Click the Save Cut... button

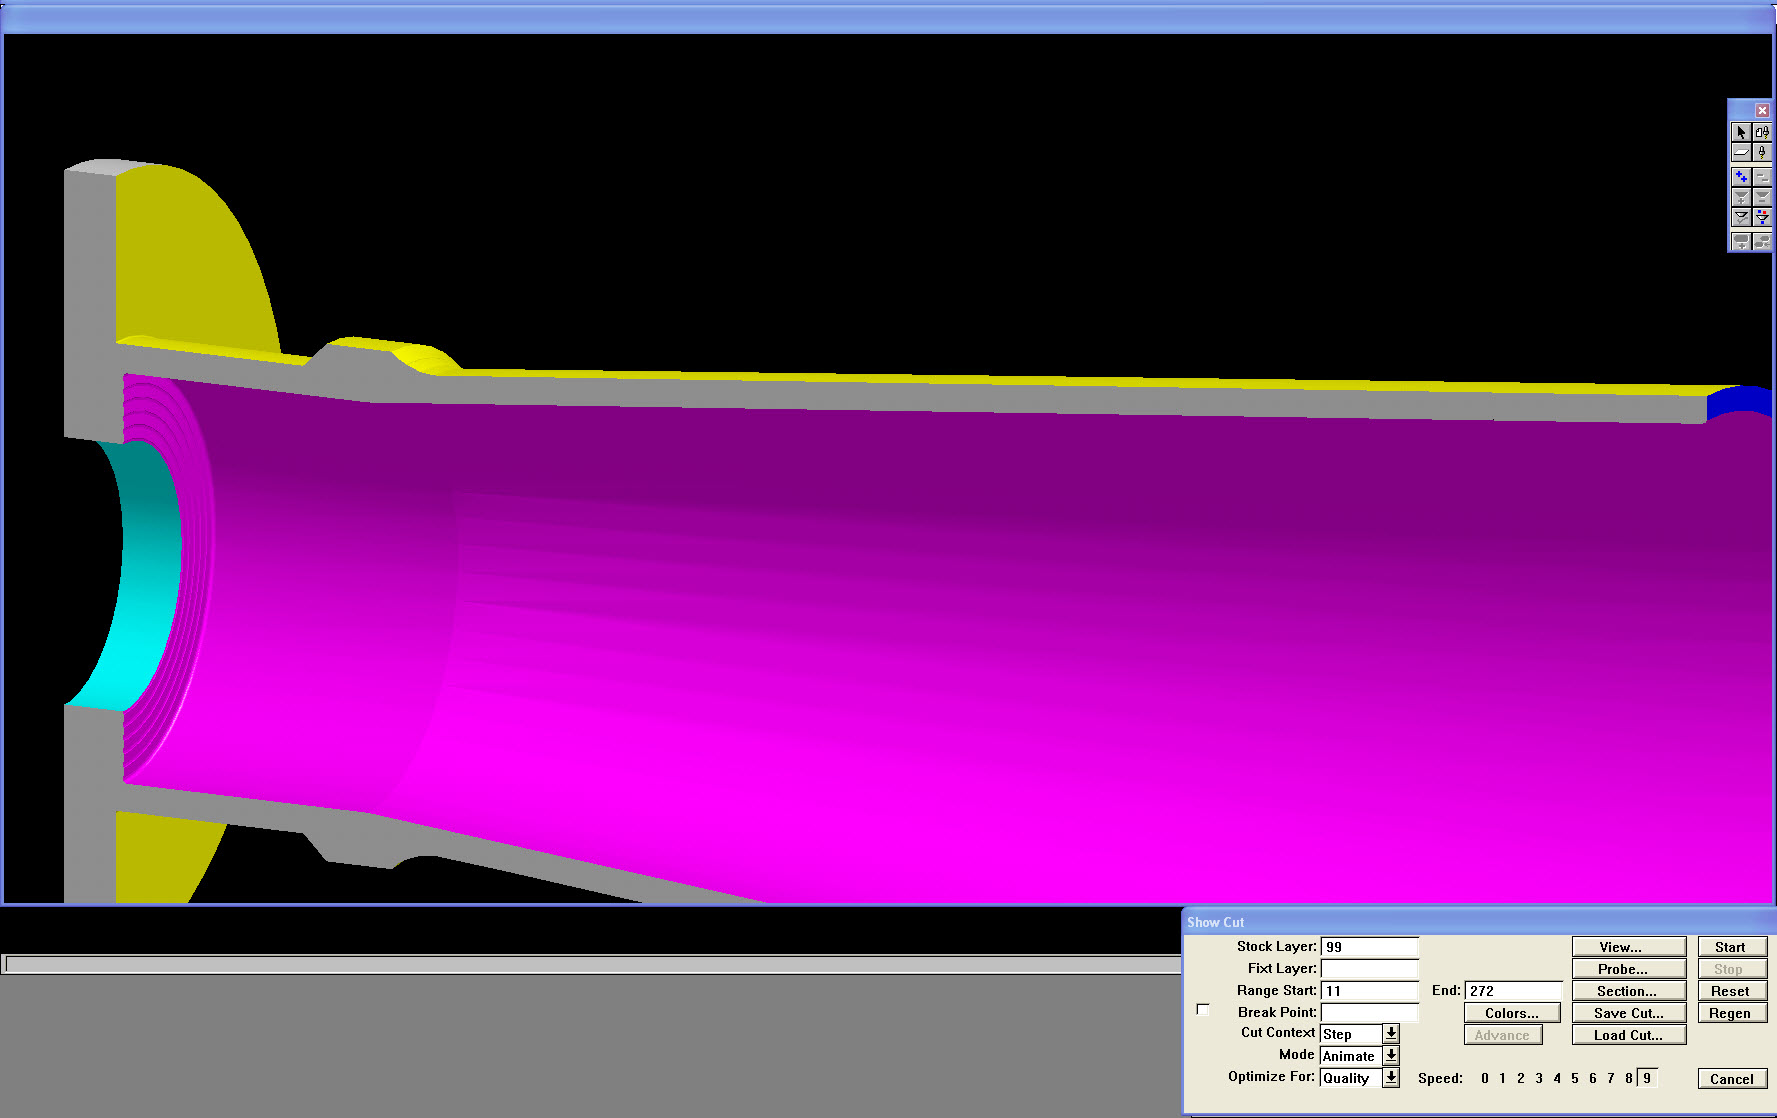1627,1013
